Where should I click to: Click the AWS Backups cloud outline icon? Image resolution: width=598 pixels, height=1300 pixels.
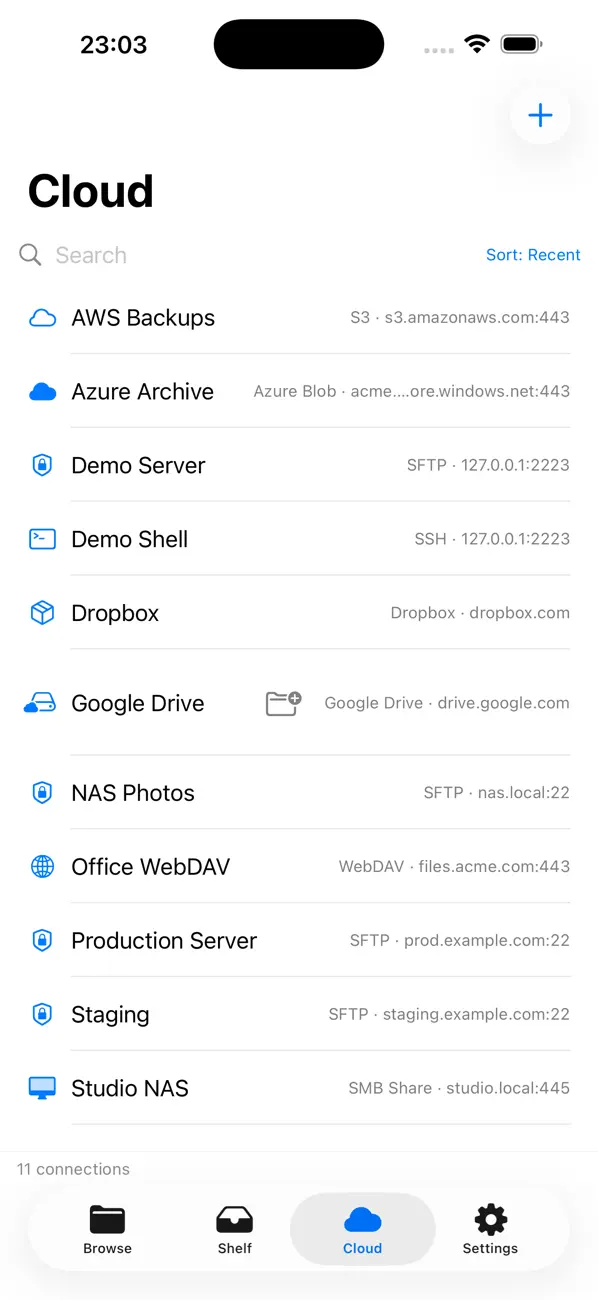point(42,318)
